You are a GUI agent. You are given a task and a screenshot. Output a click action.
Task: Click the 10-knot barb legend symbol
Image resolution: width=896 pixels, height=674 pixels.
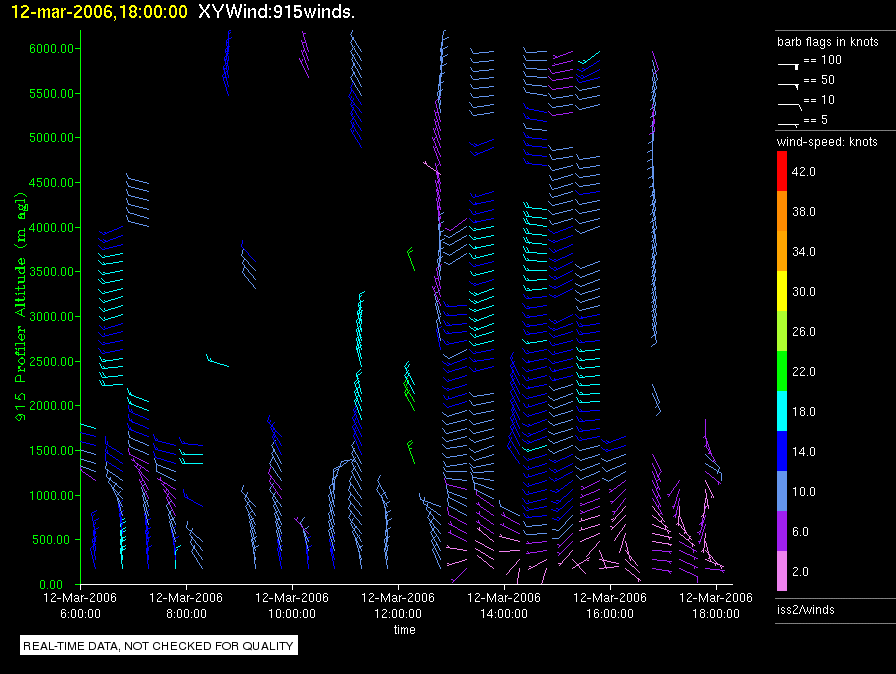click(788, 102)
